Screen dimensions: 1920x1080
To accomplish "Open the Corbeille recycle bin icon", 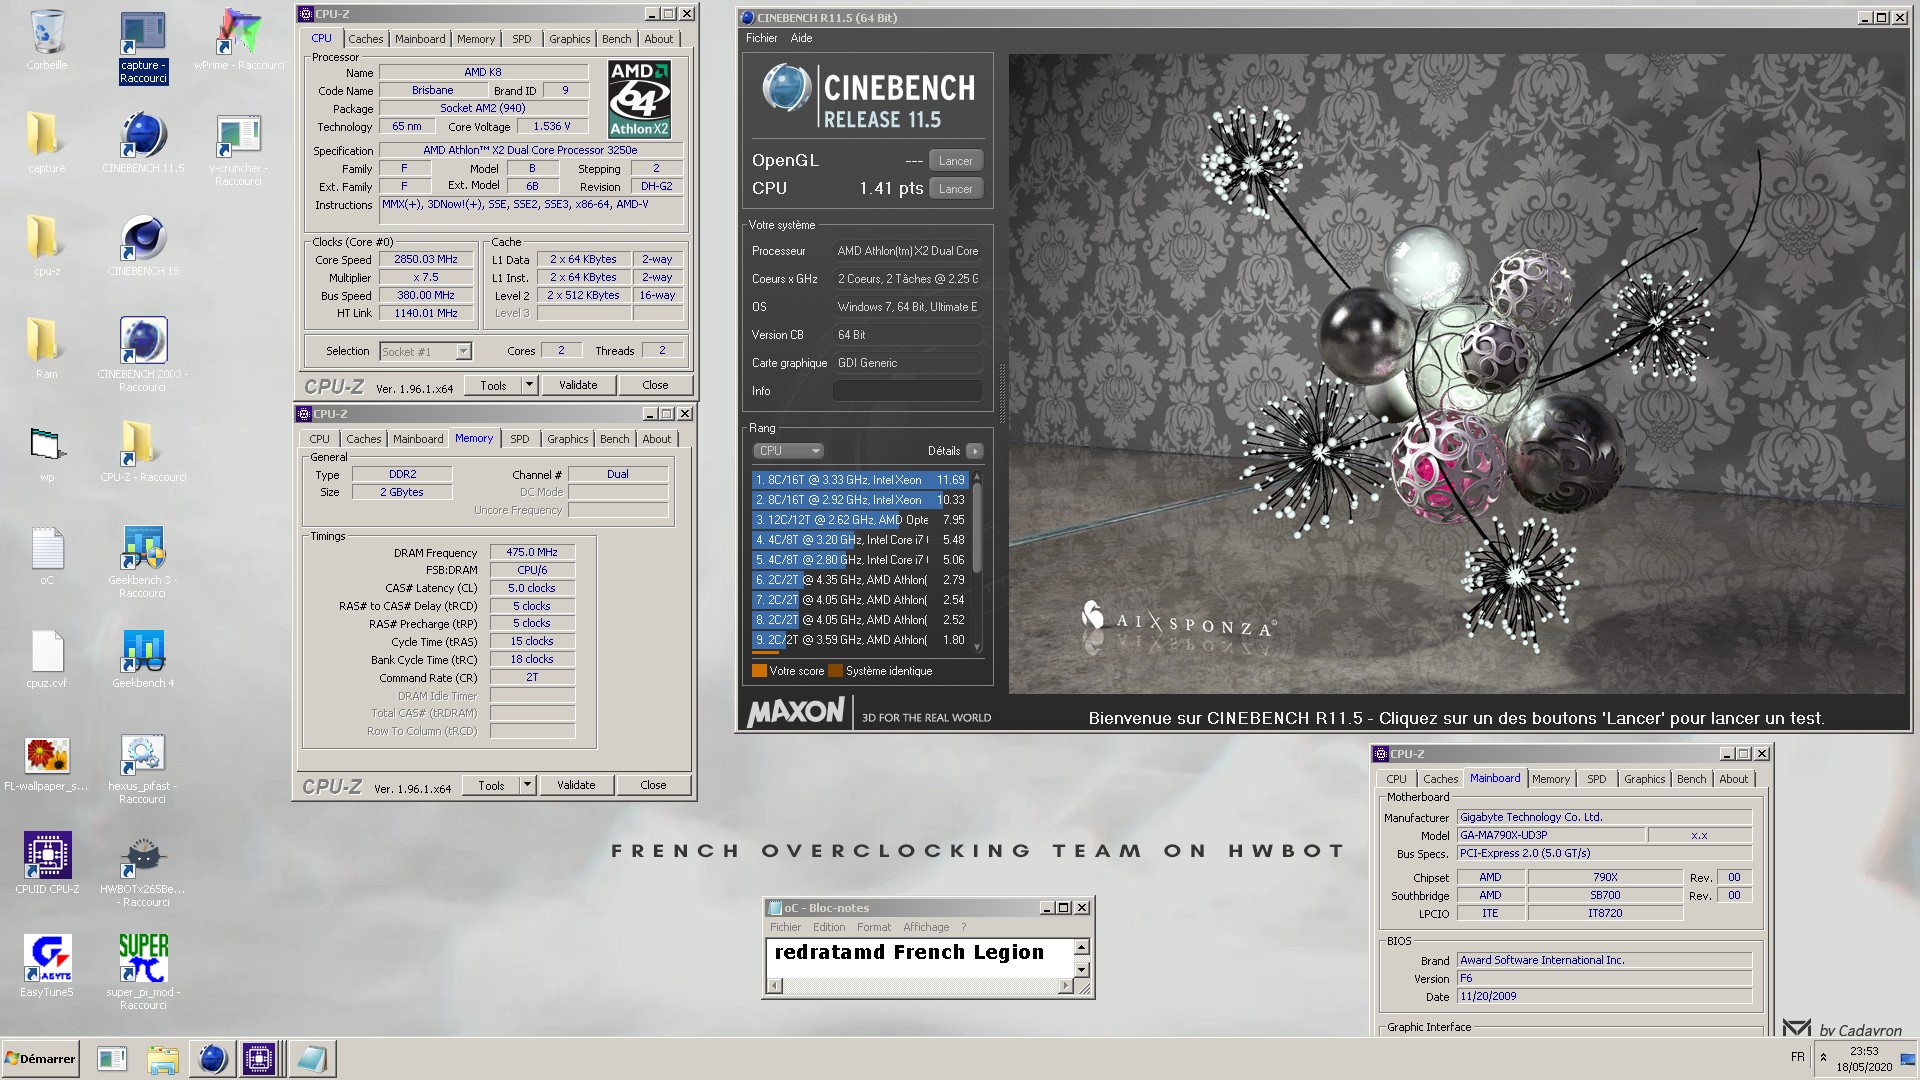I will (47, 41).
